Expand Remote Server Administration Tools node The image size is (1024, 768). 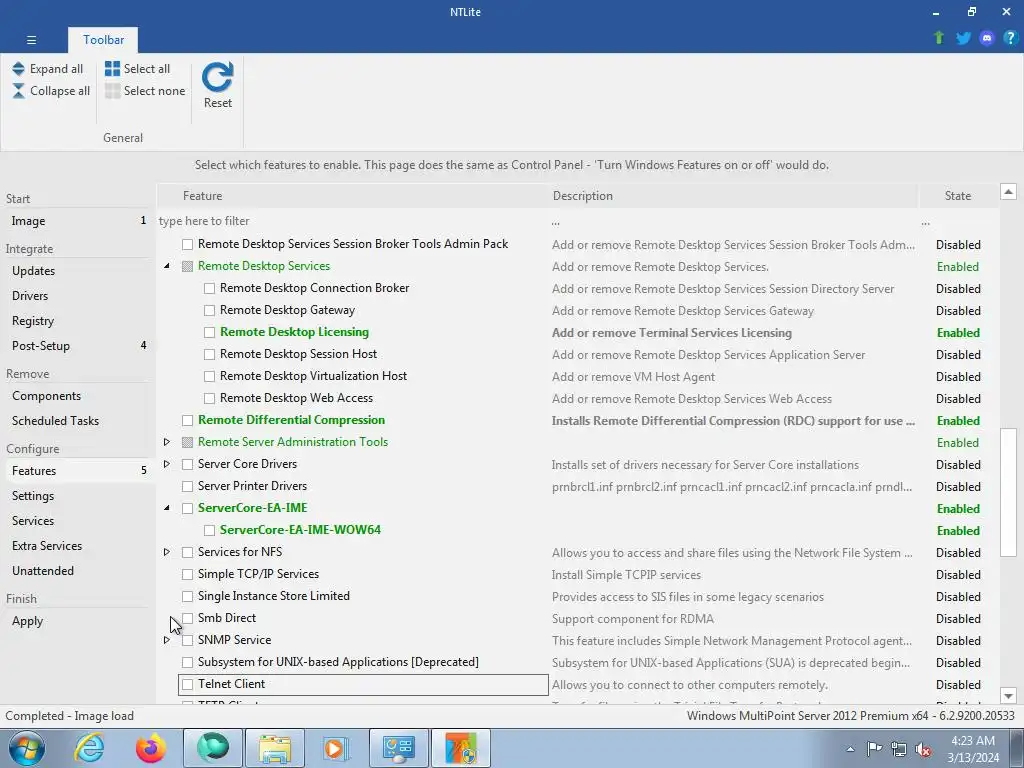click(167, 442)
